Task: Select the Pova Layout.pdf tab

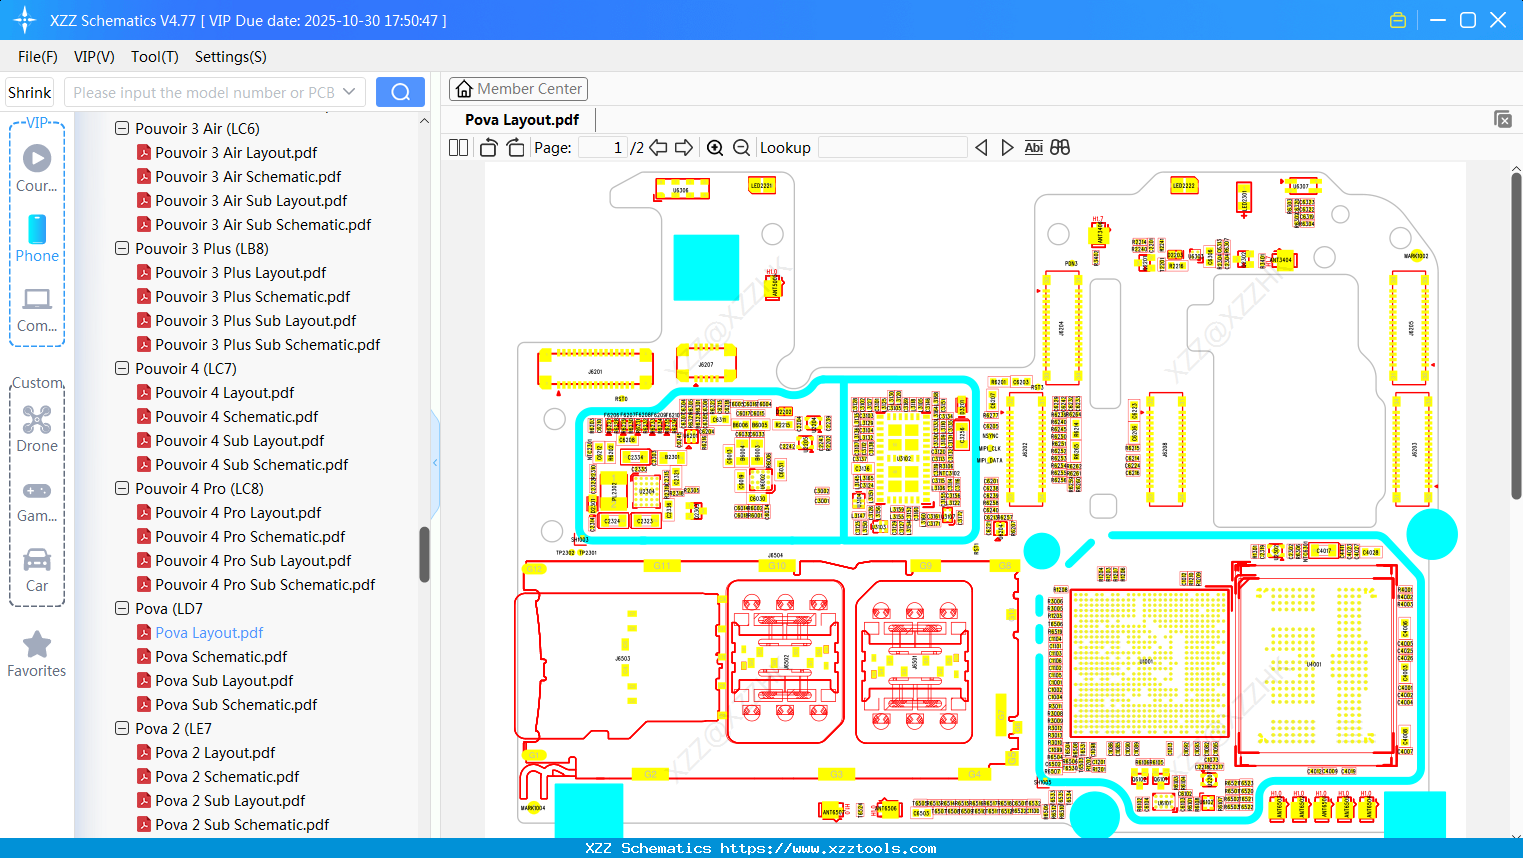Action: point(522,120)
